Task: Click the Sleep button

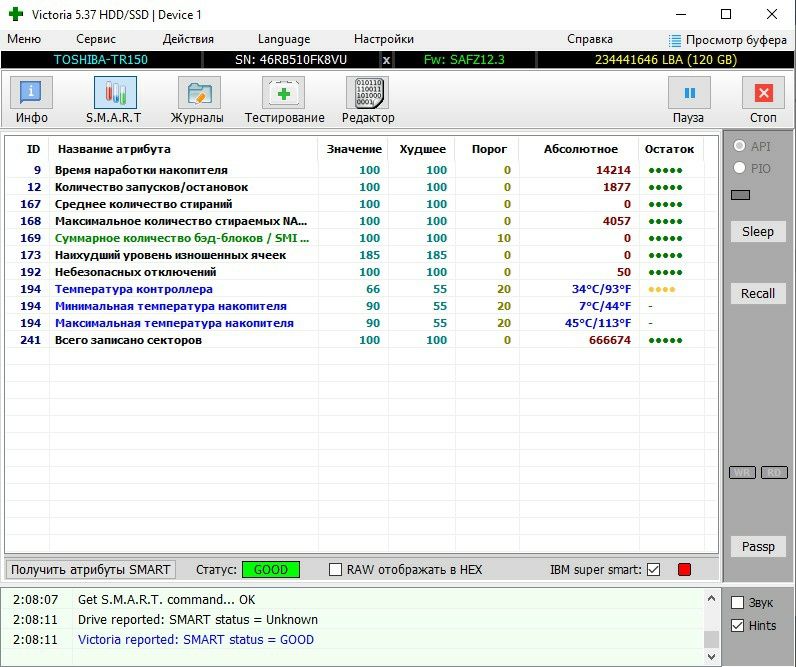Action: click(758, 231)
